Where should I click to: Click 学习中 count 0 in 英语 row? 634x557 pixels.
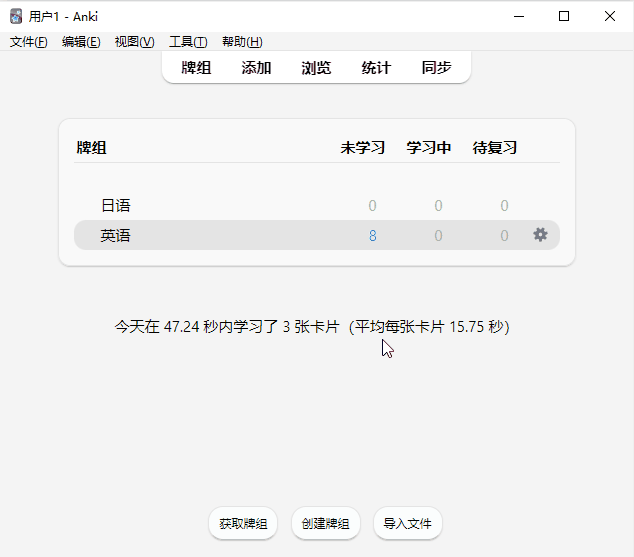pos(438,235)
